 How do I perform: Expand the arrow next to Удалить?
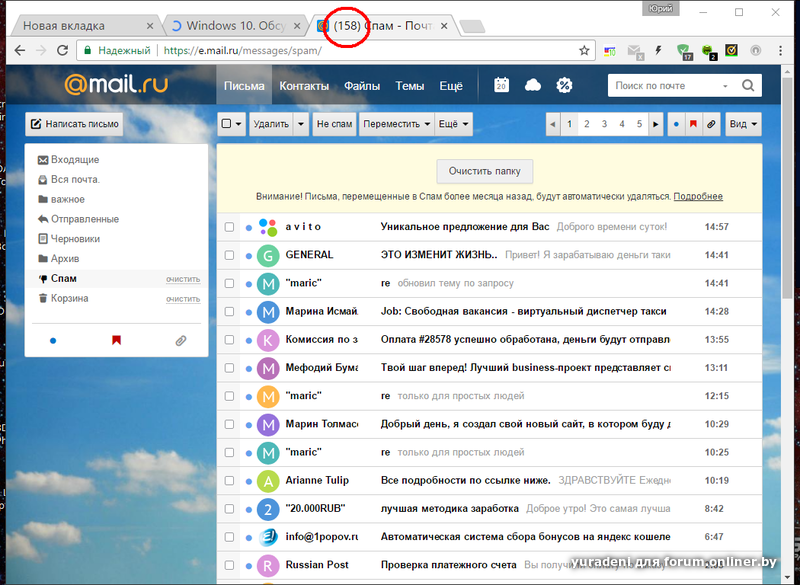click(x=301, y=124)
